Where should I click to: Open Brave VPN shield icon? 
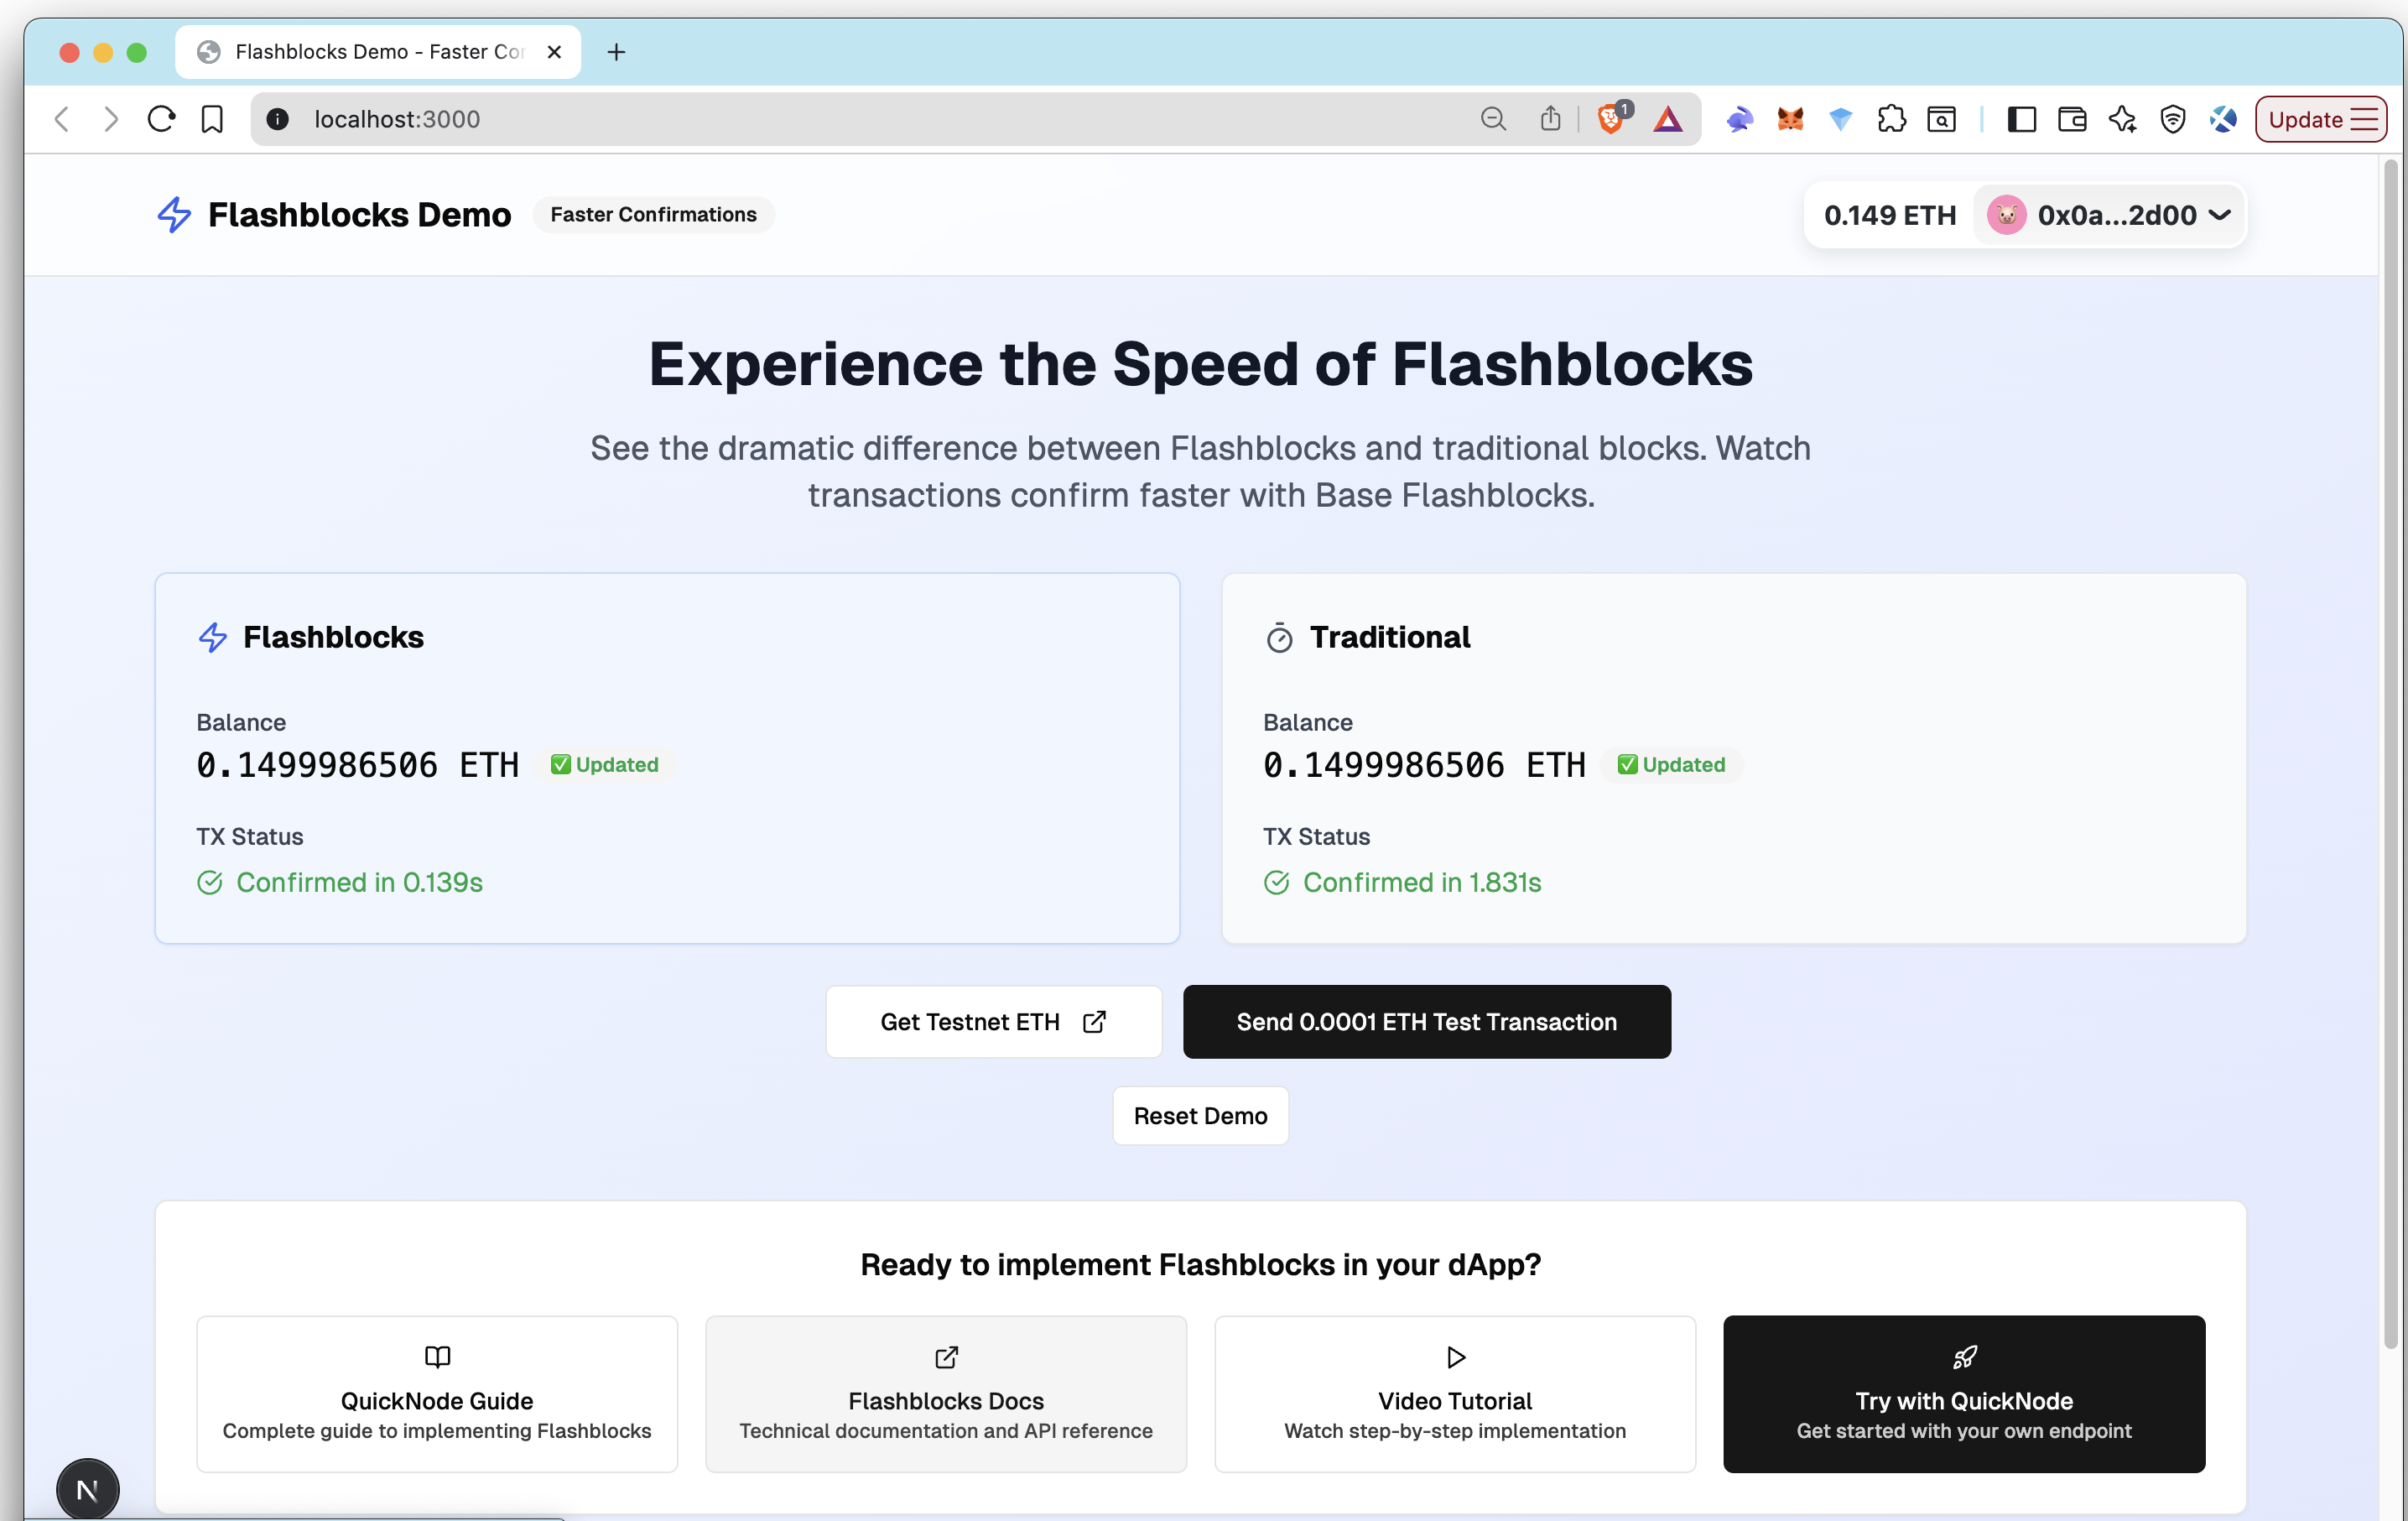(x=2172, y=119)
